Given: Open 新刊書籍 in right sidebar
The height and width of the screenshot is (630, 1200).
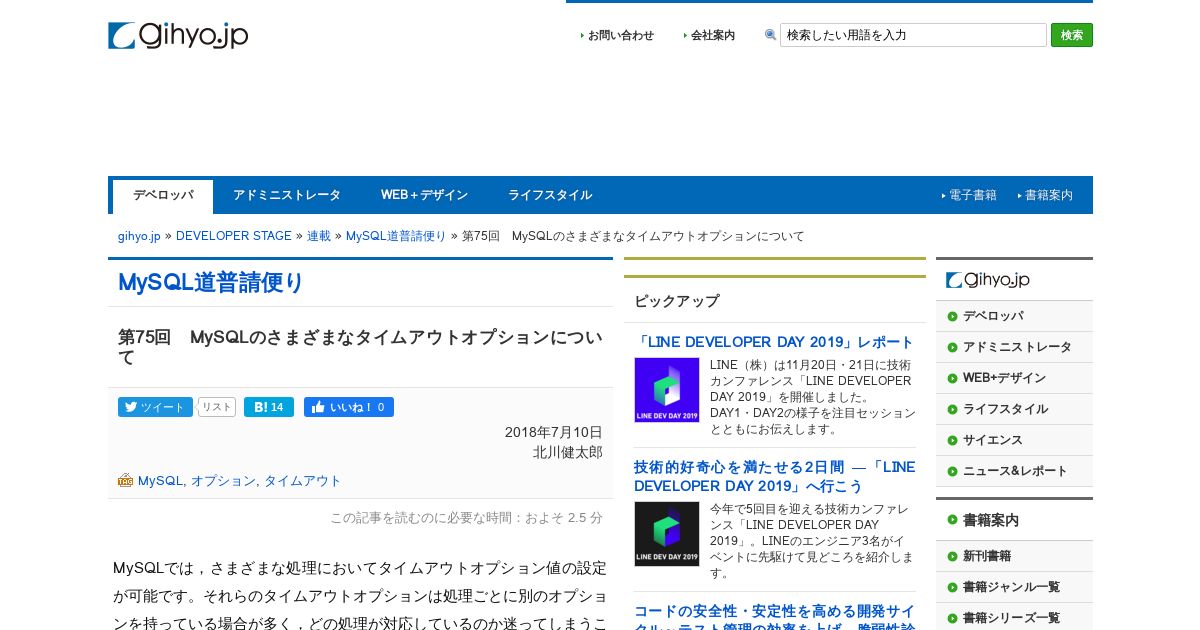Looking at the screenshot, I should 987,556.
